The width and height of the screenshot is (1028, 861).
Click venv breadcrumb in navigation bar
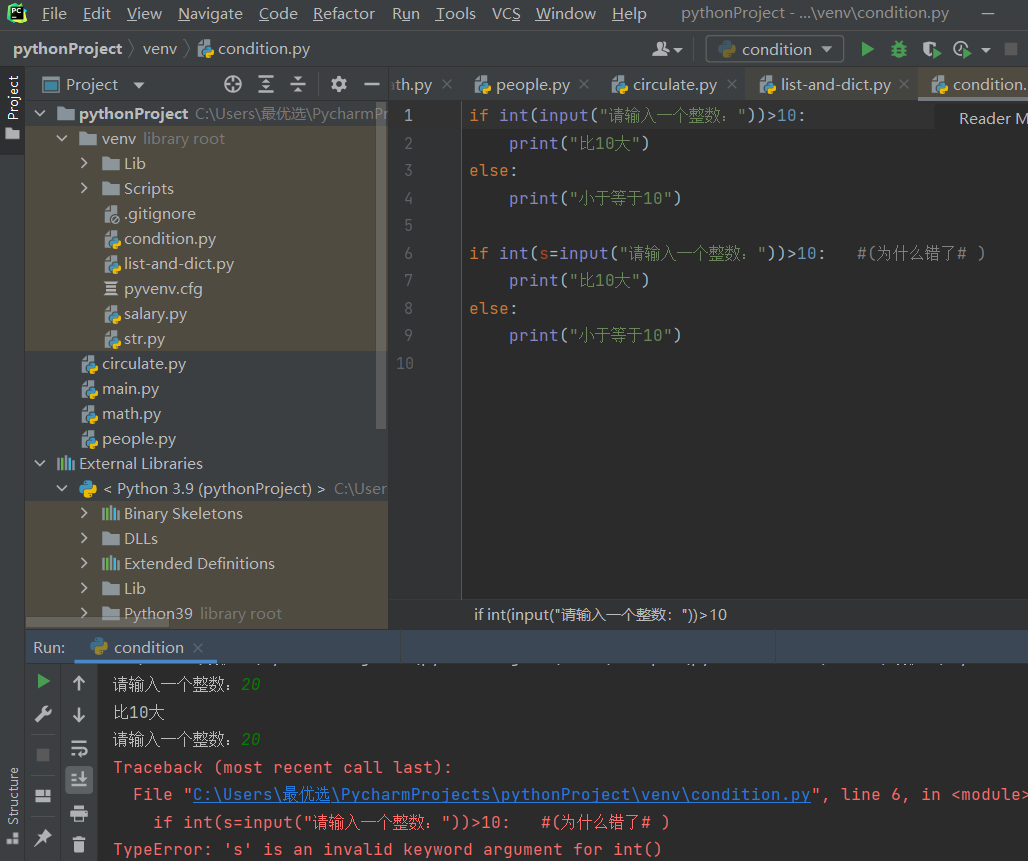click(160, 49)
